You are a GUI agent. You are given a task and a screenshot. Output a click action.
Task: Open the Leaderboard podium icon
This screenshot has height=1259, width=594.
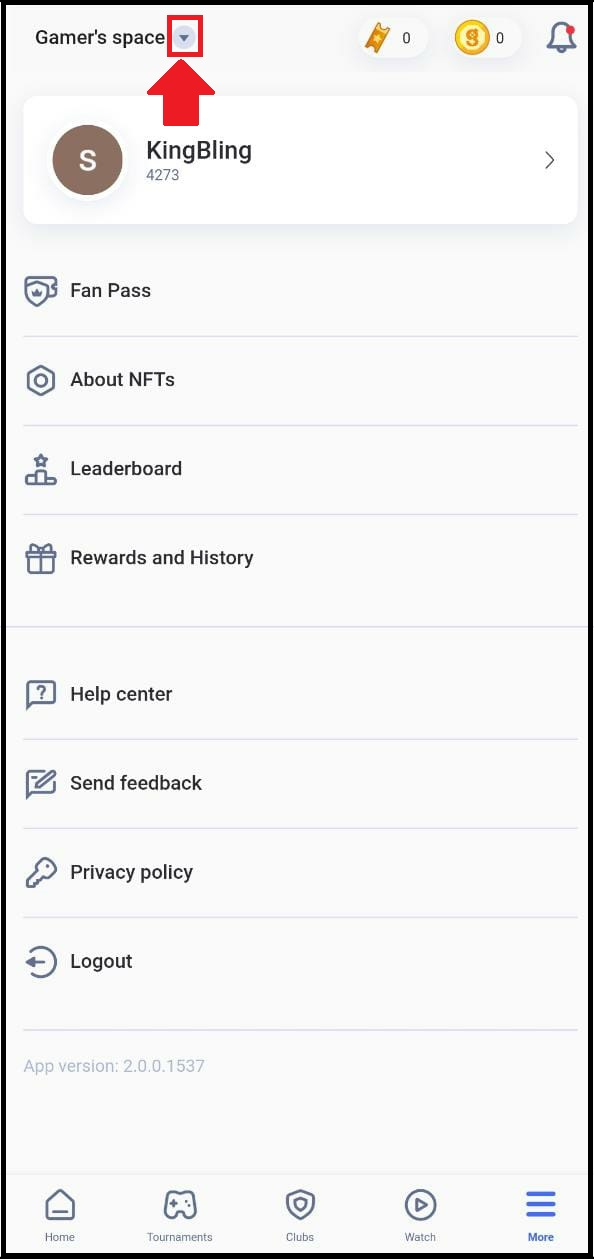(41, 469)
